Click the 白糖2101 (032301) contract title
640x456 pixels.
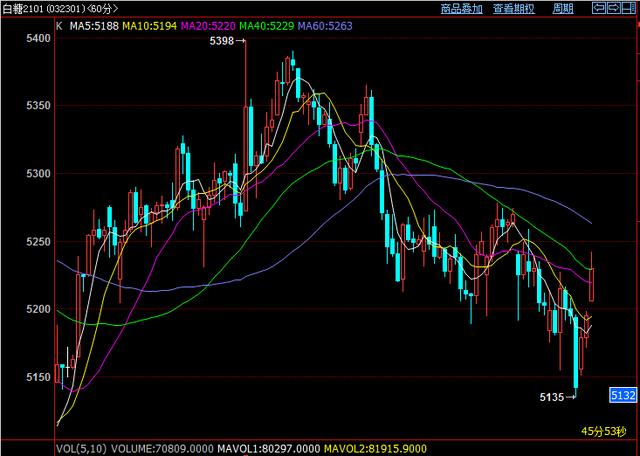(42, 8)
